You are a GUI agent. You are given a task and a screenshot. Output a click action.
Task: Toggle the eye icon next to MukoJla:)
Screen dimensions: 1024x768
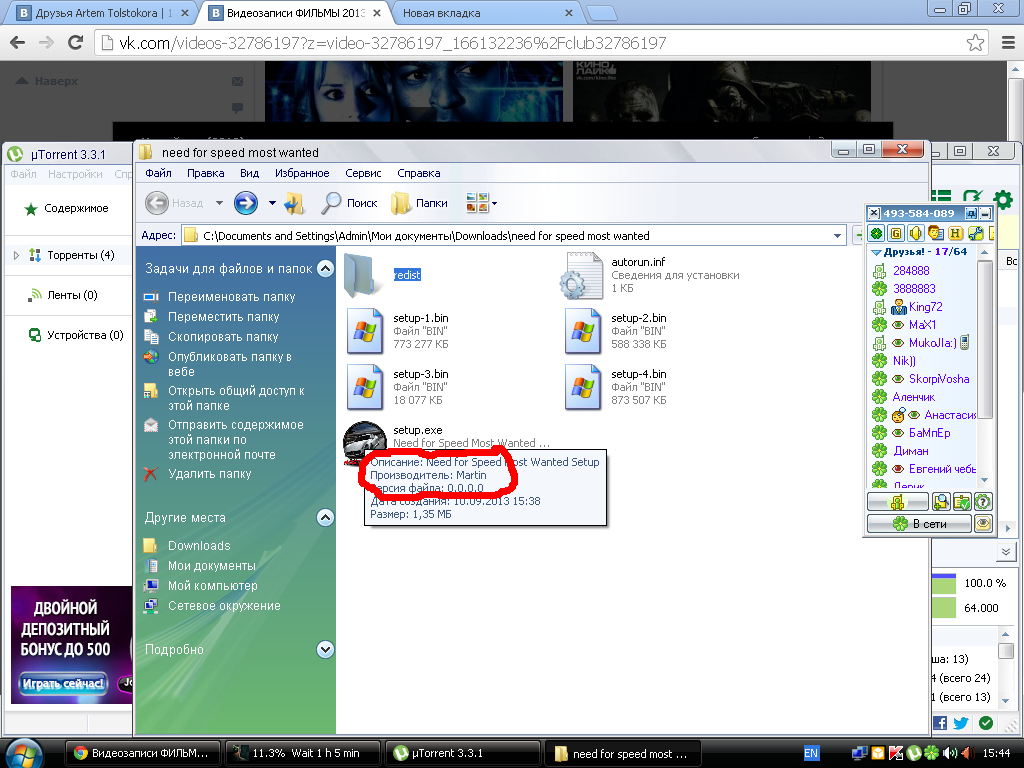pyautogui.click(x=898, y=343)
